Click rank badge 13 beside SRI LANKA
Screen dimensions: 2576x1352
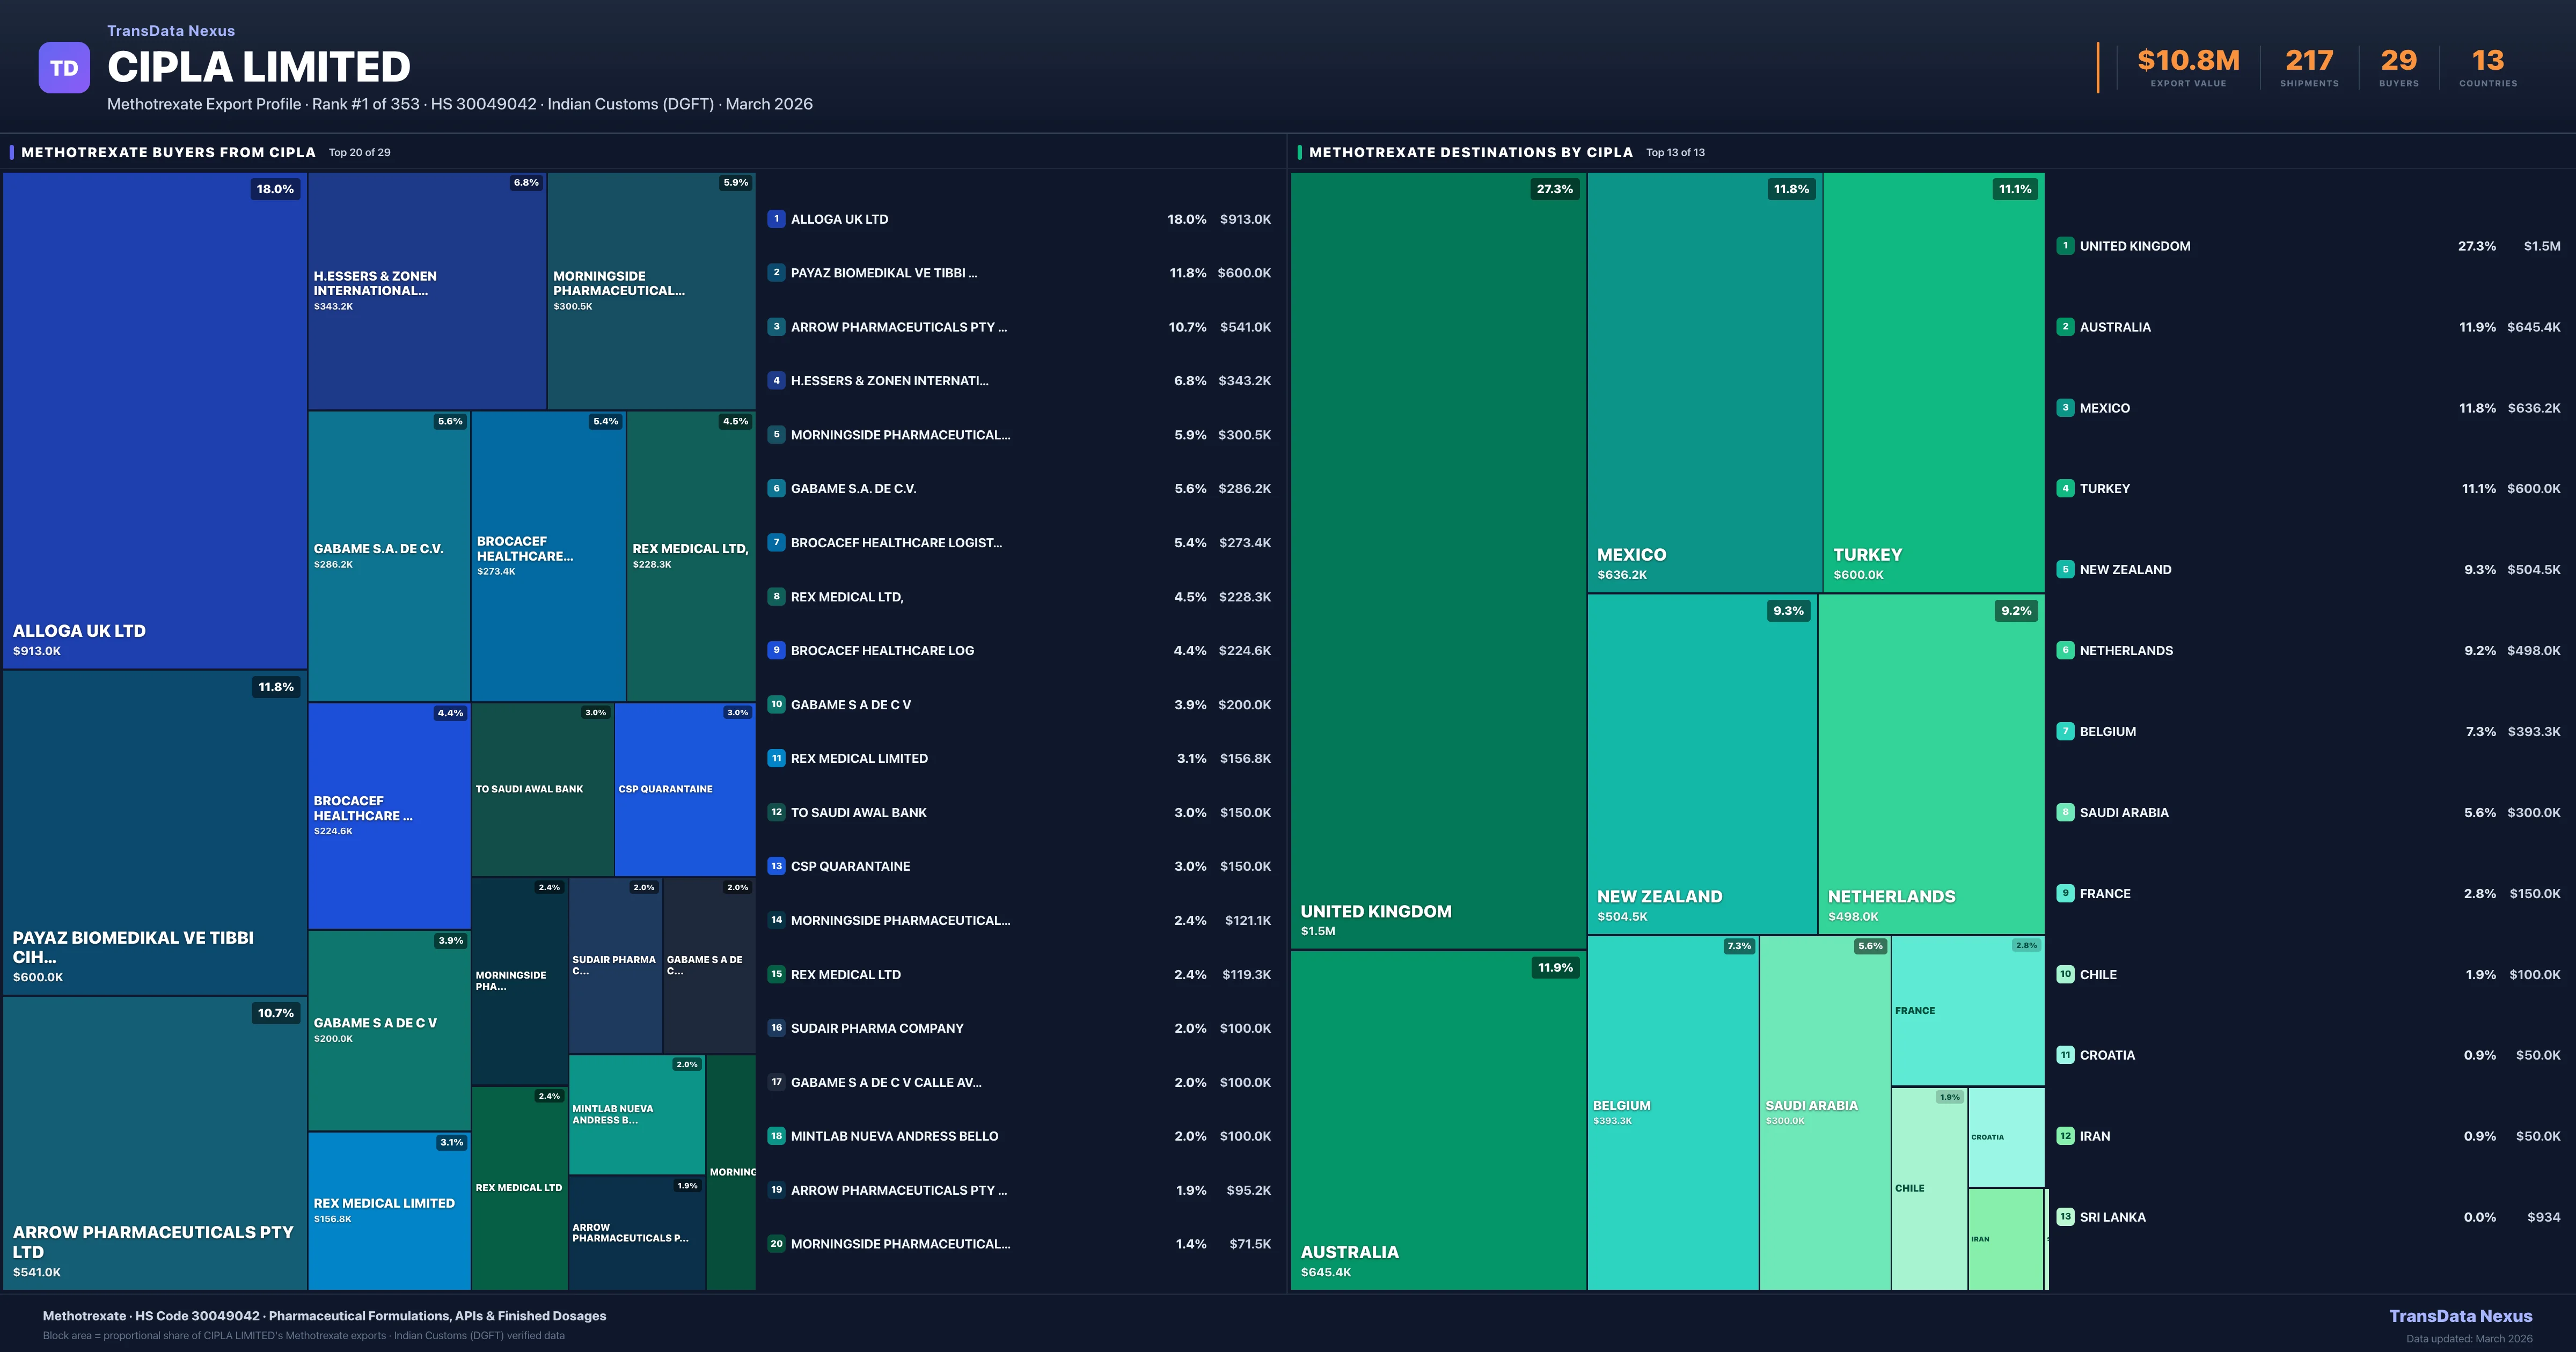(x=2065, y=1217)
